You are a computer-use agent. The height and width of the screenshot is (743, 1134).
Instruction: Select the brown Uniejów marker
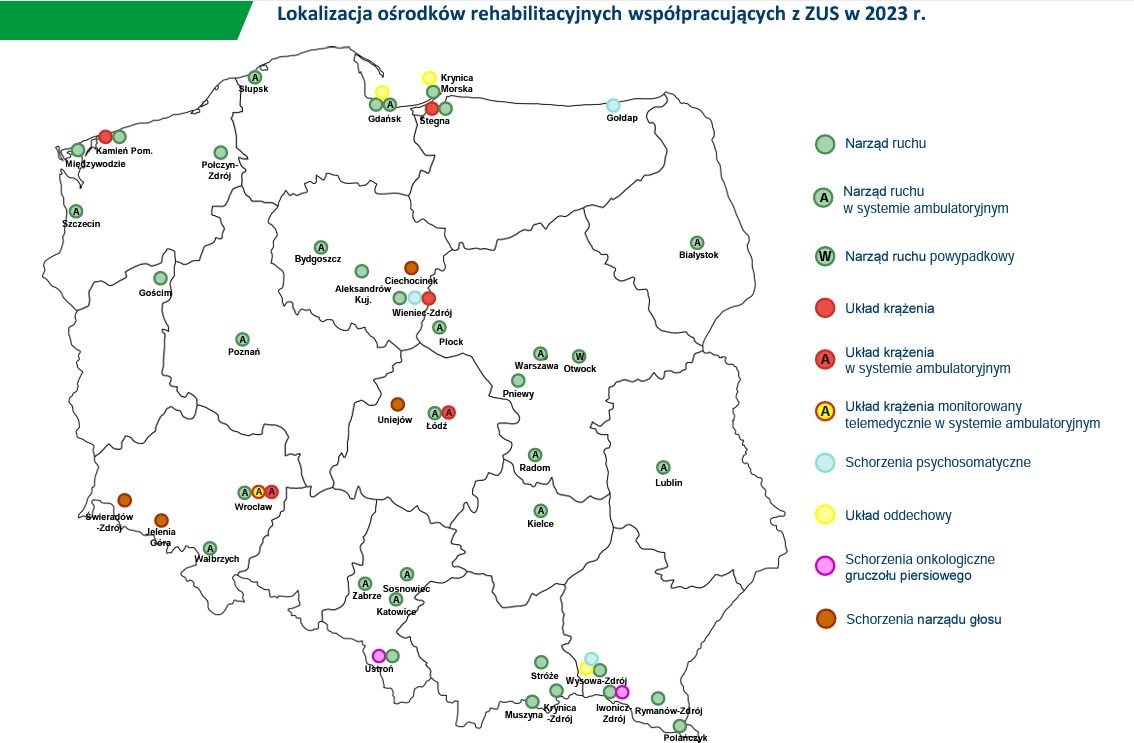point(397,405)
